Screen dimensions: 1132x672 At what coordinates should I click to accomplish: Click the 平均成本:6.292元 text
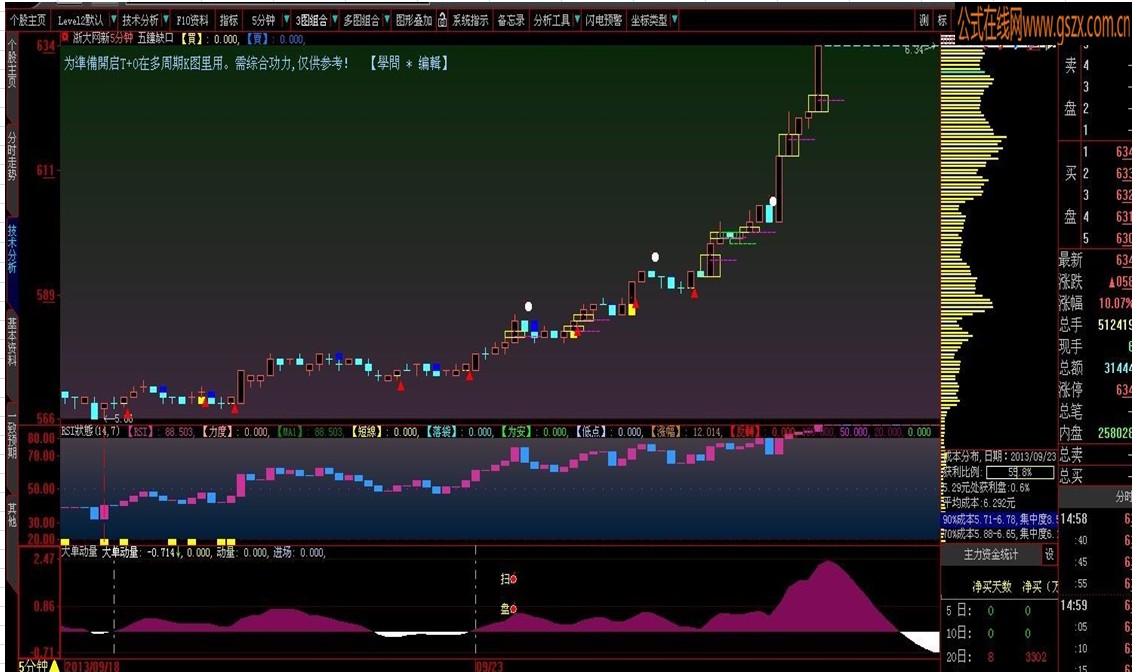point(978,503)
